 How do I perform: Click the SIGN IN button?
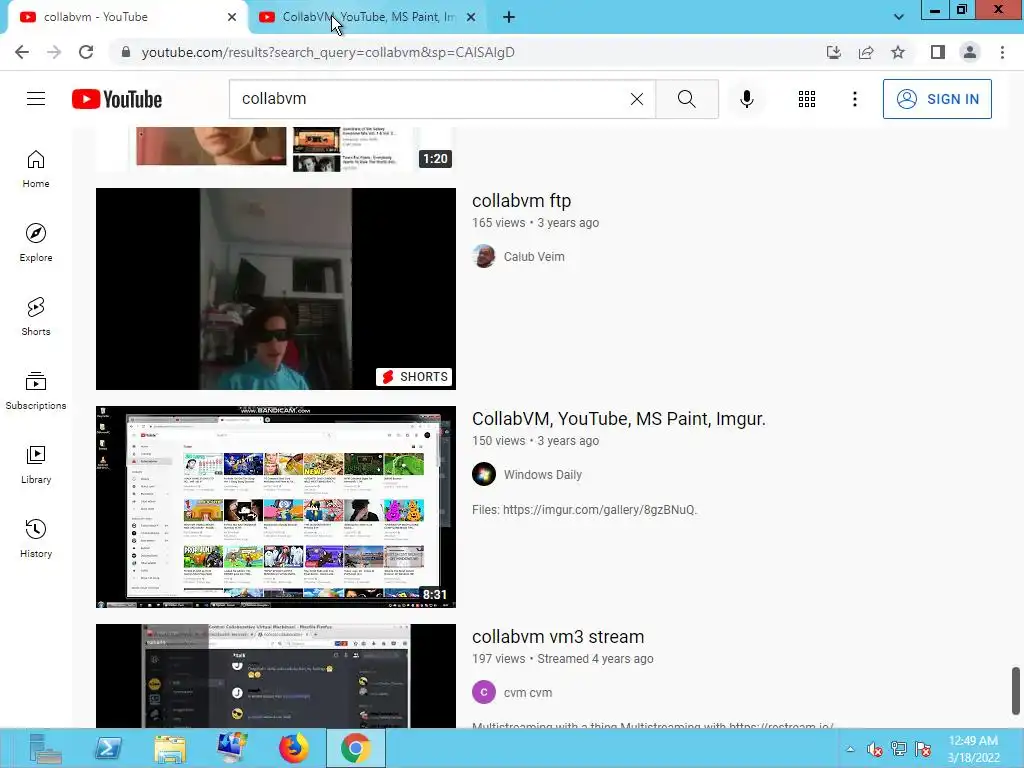937,99
